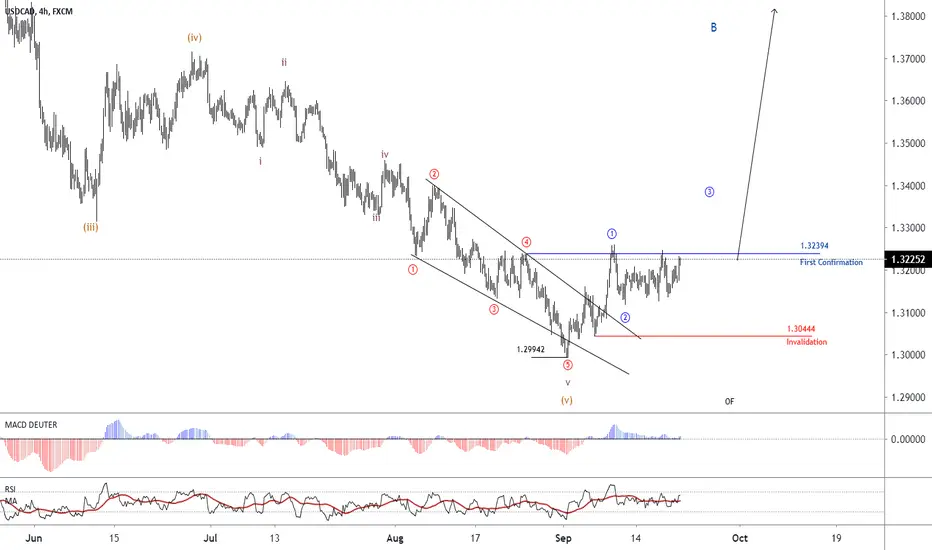
Task: Click the 1.38000 price axis value
Action: click(908, 16)
